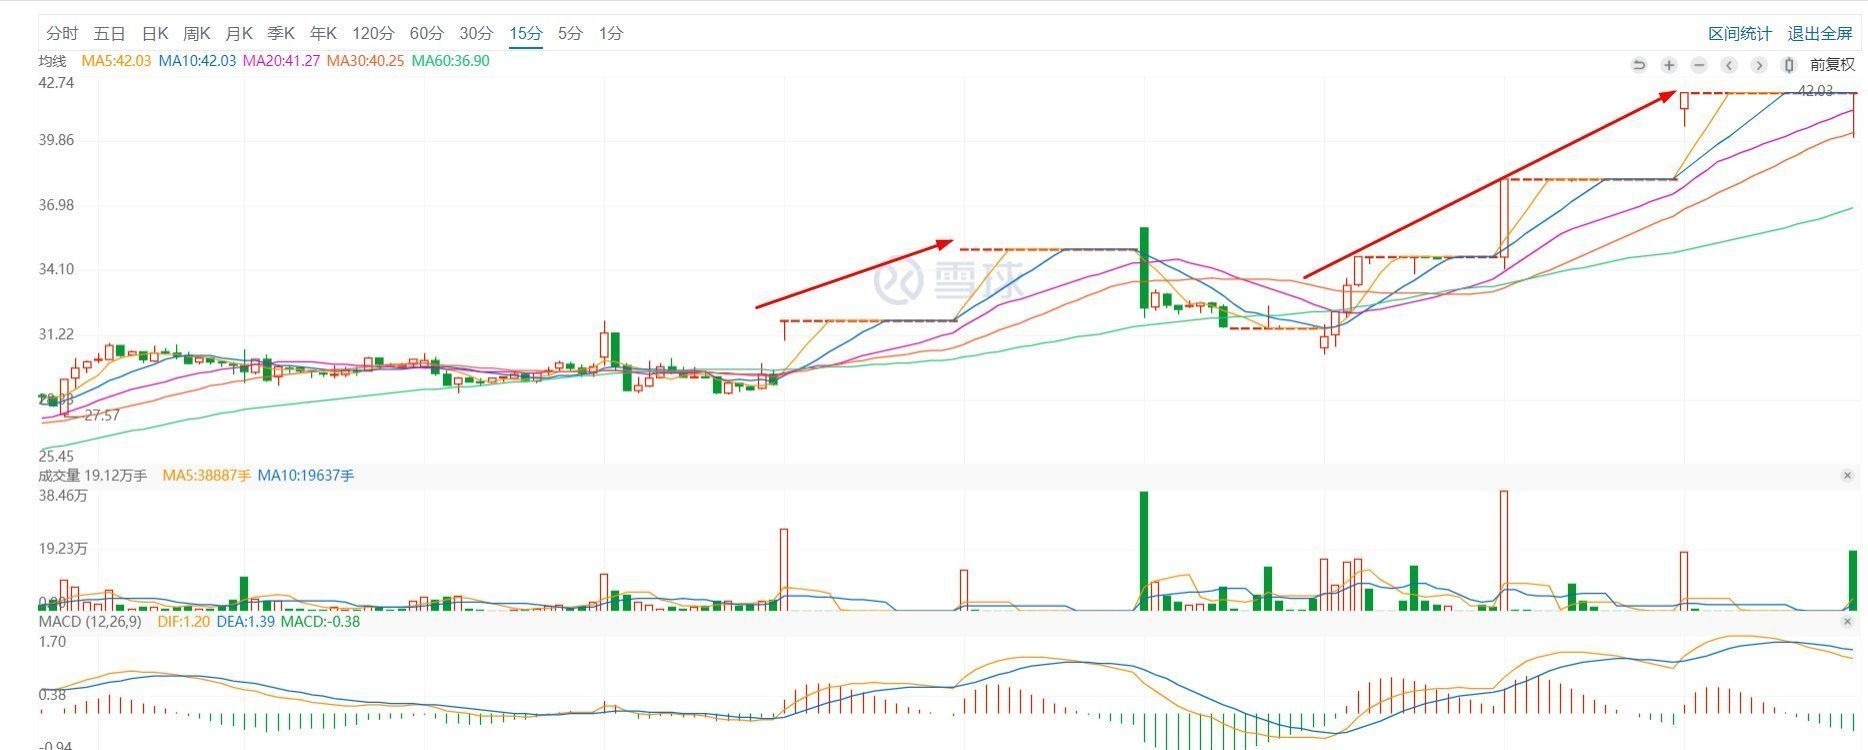The width and height of the screenshot is (1868, 750).
Task: Click the volume MA5:38887手 legend
Action: [x=206, y=476]
